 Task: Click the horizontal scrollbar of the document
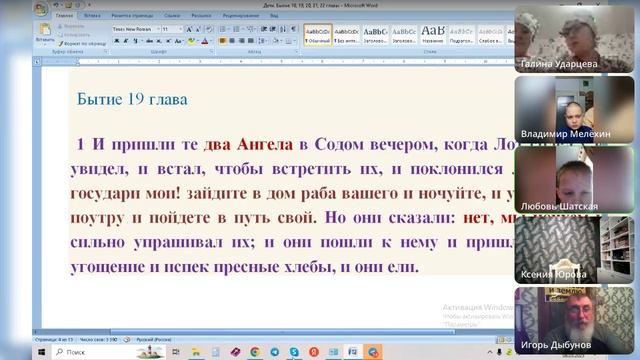coord(282,332)
